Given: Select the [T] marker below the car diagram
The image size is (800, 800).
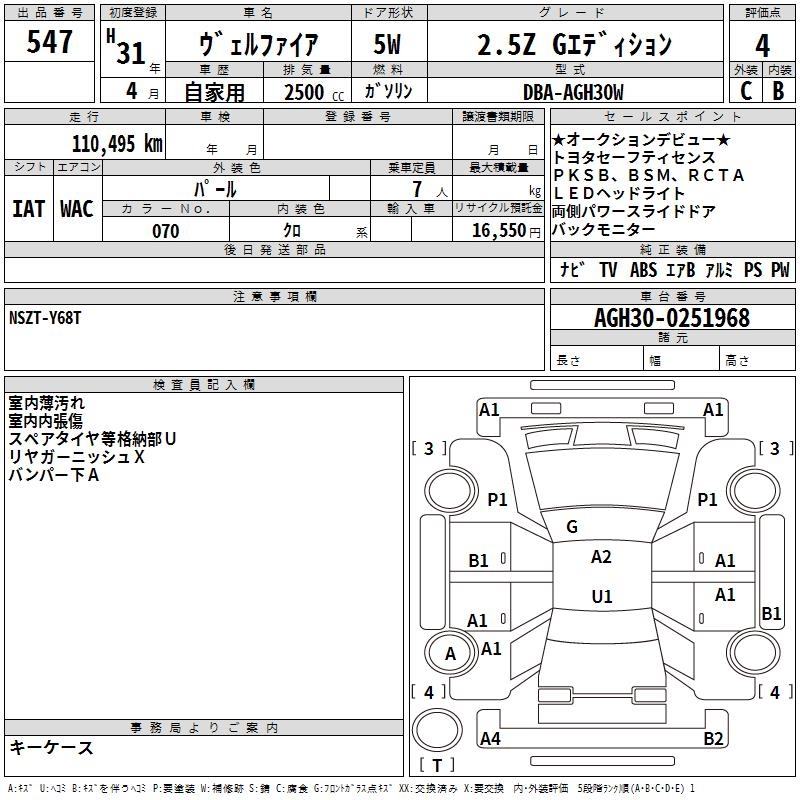Looking at the screenshot, I should (x=436, y=766).
